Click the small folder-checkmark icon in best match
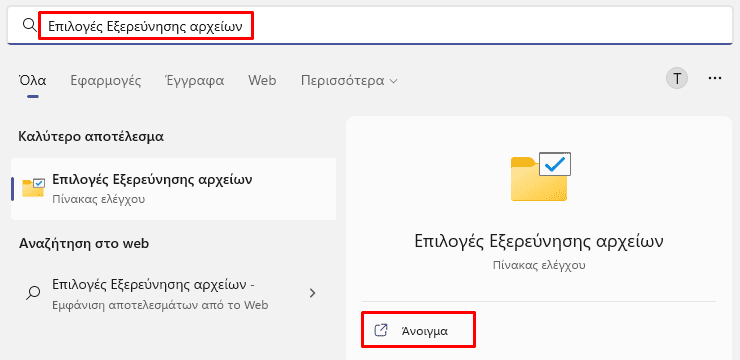The width and height of the screenshot is (740, 360). [x=34, y=188]
